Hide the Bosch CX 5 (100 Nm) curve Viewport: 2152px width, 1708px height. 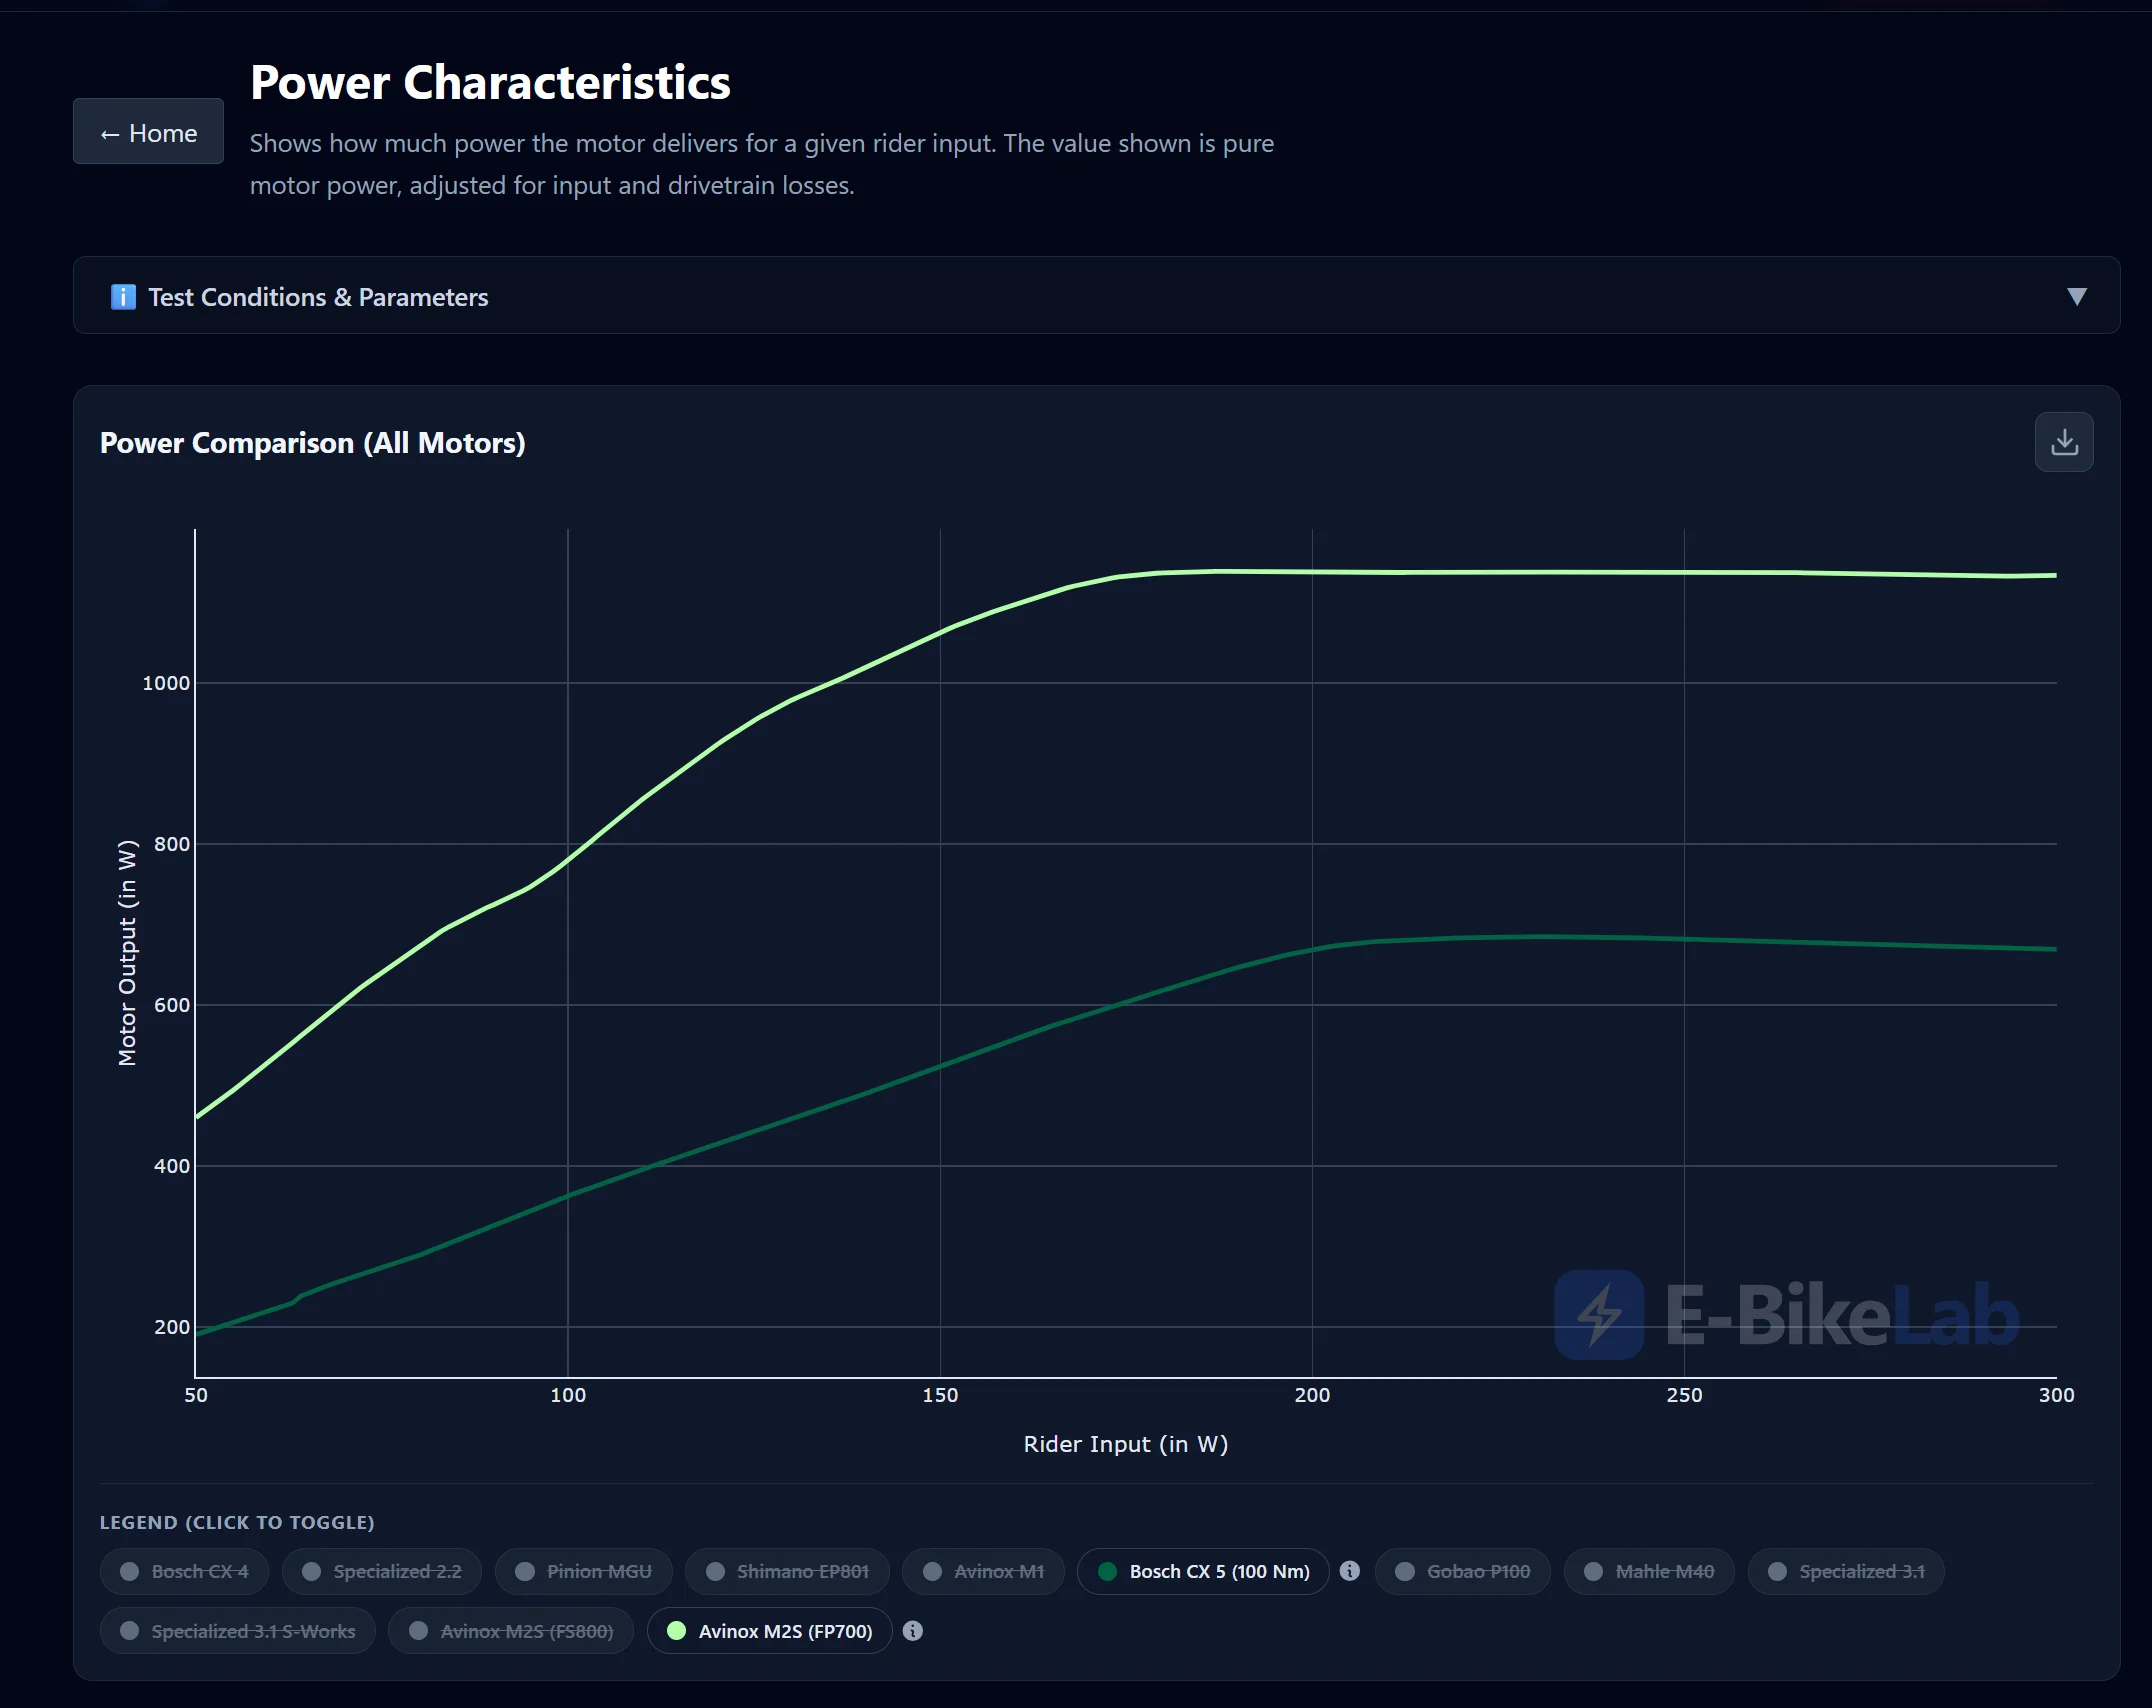[x=1203, y=1571]
